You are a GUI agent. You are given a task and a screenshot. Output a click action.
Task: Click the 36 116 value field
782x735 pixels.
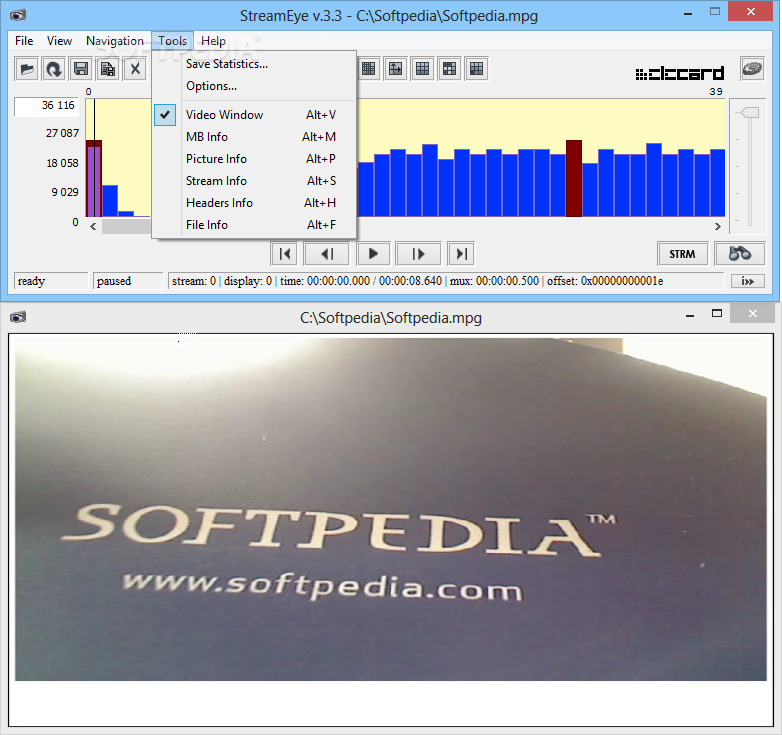[46, 106]
